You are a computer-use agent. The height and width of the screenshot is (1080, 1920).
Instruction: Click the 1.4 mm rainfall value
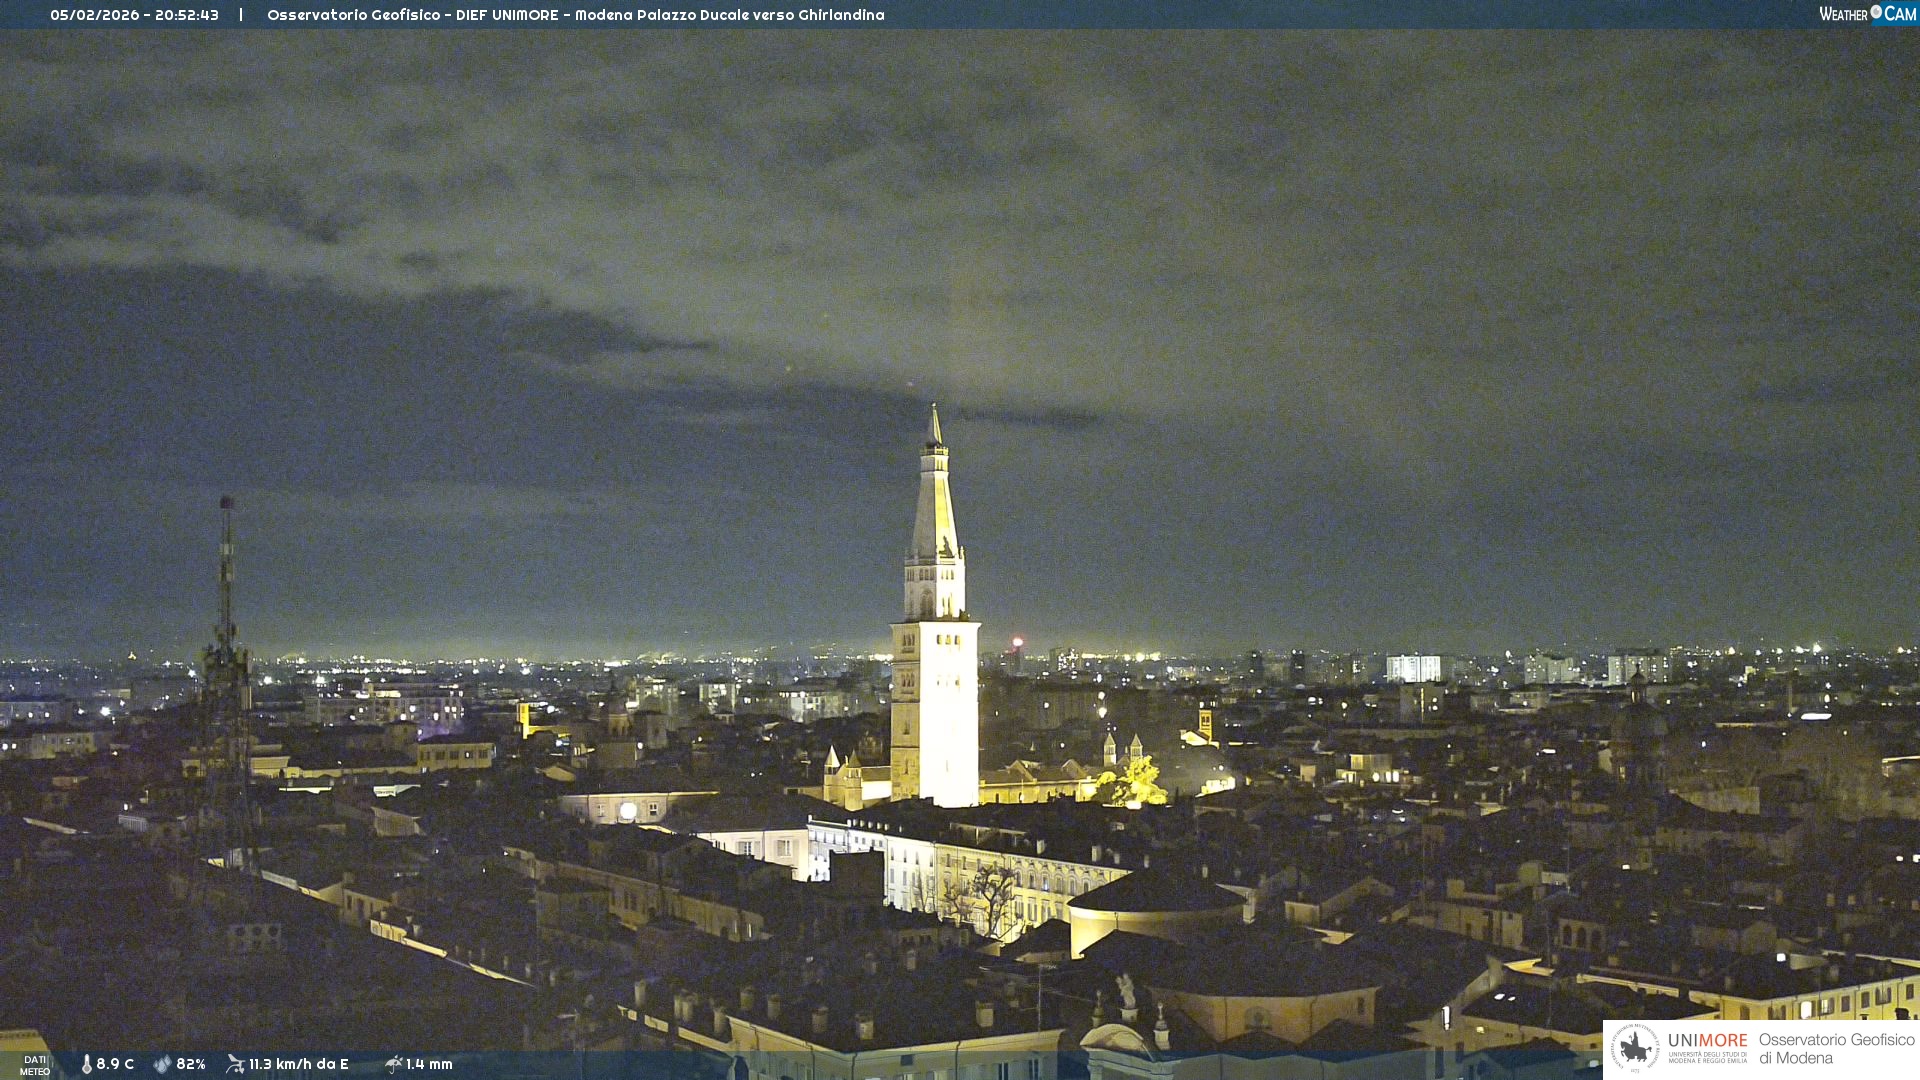click(429, 1064)
